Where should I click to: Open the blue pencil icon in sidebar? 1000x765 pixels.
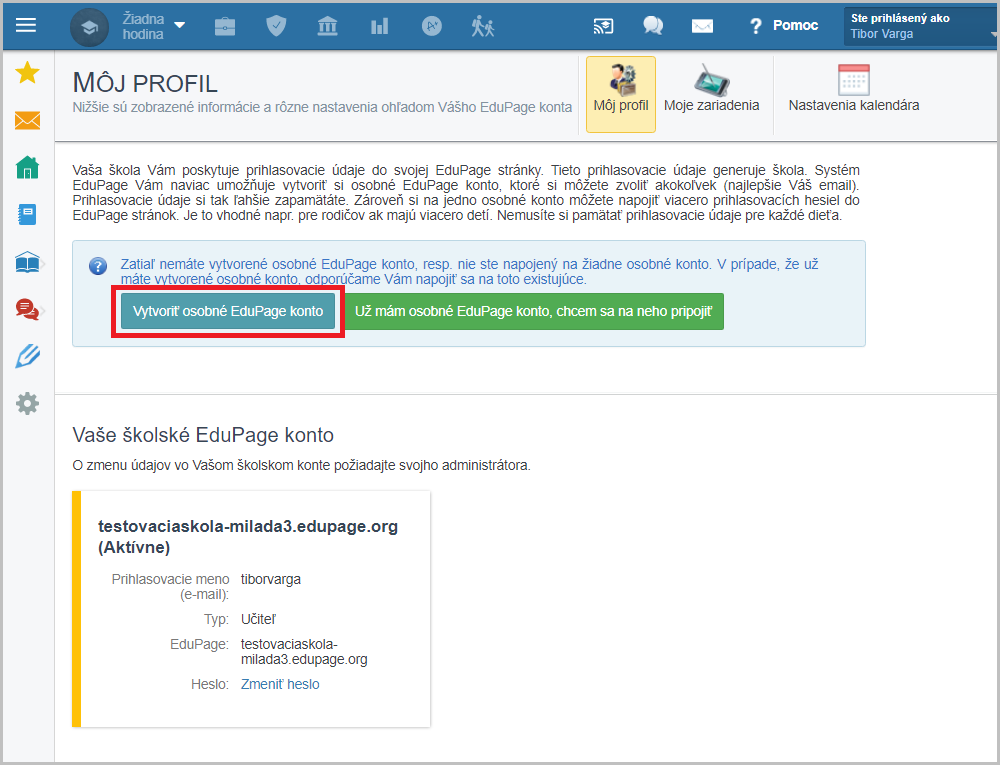(x=27, y=356)
